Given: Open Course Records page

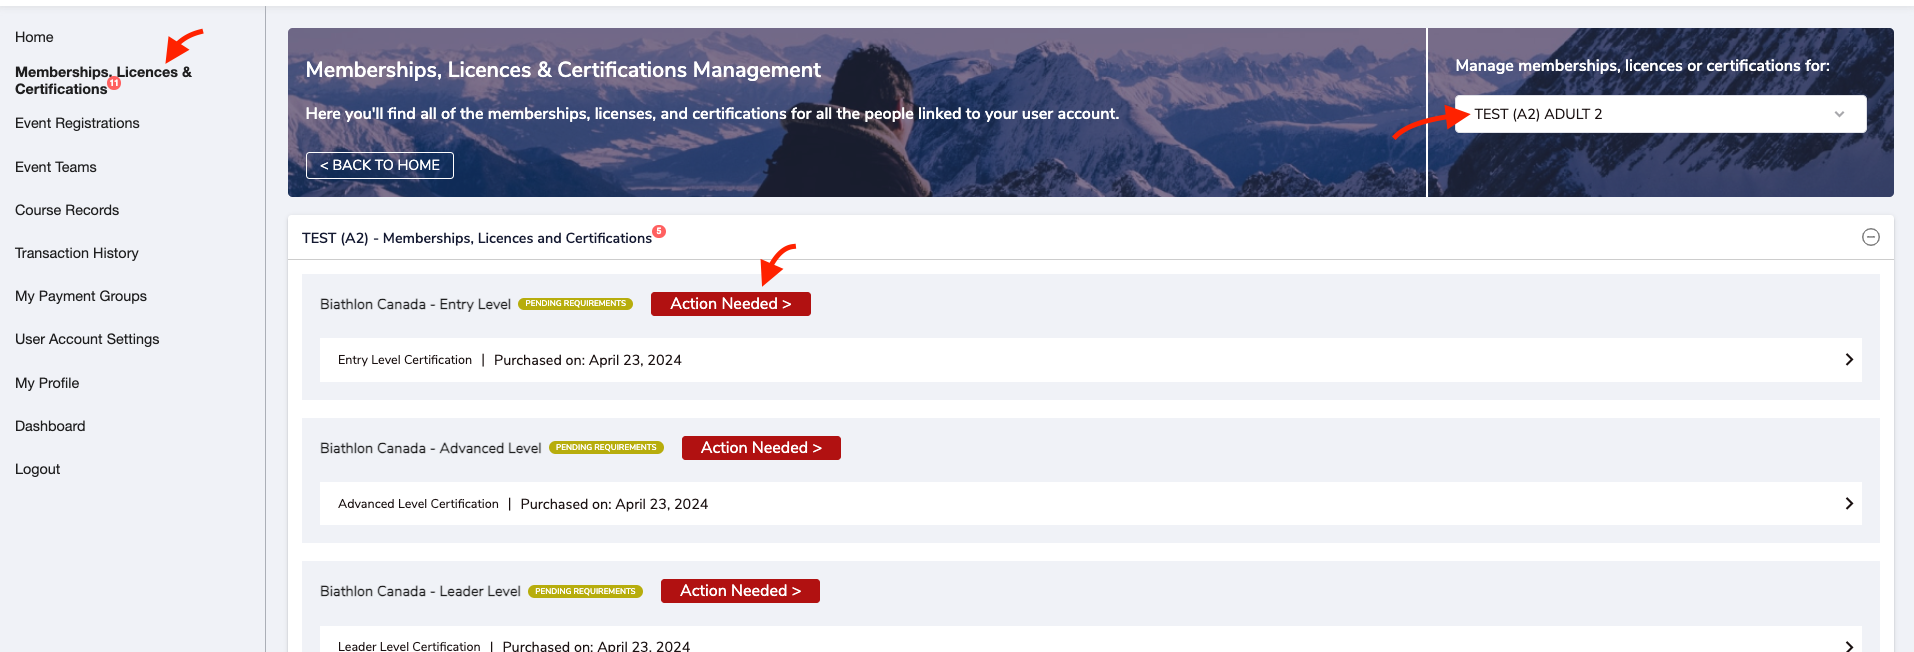Looking at the screenshot, I should 67,210.
